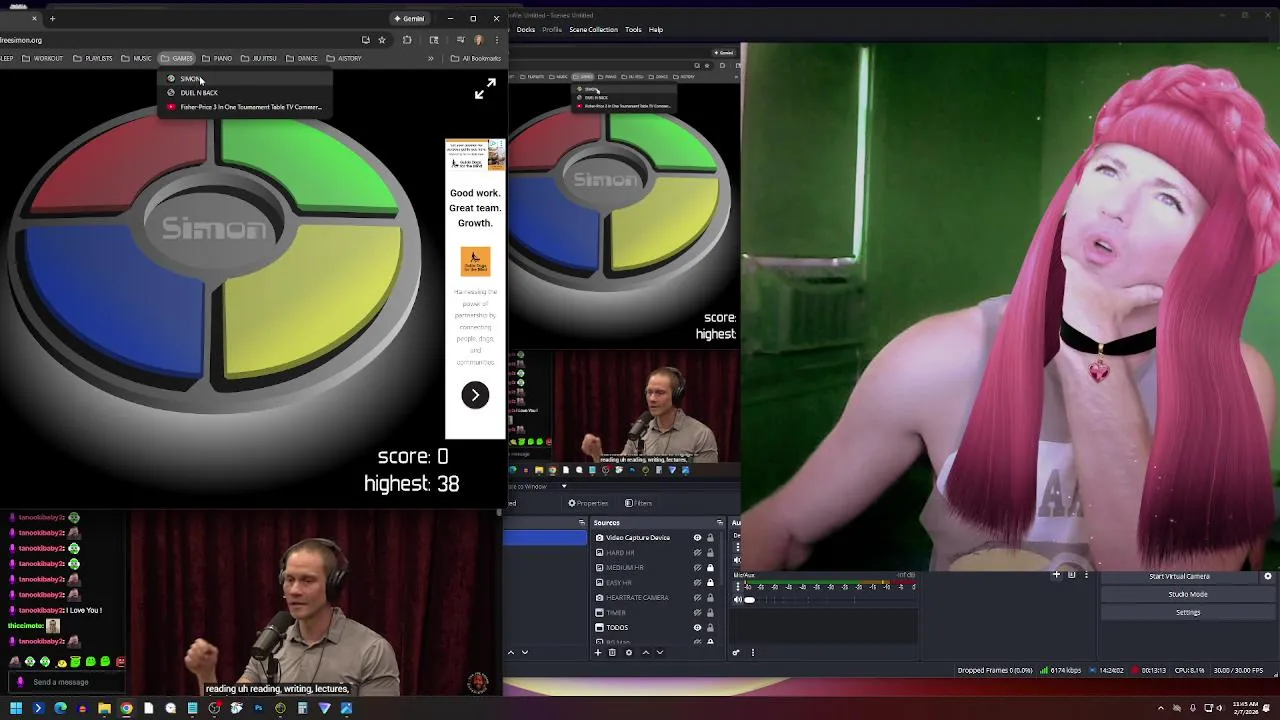Expand hidden bookmarks with the chevron
This screenshot has width=1280, height=720.
(431, 58)
